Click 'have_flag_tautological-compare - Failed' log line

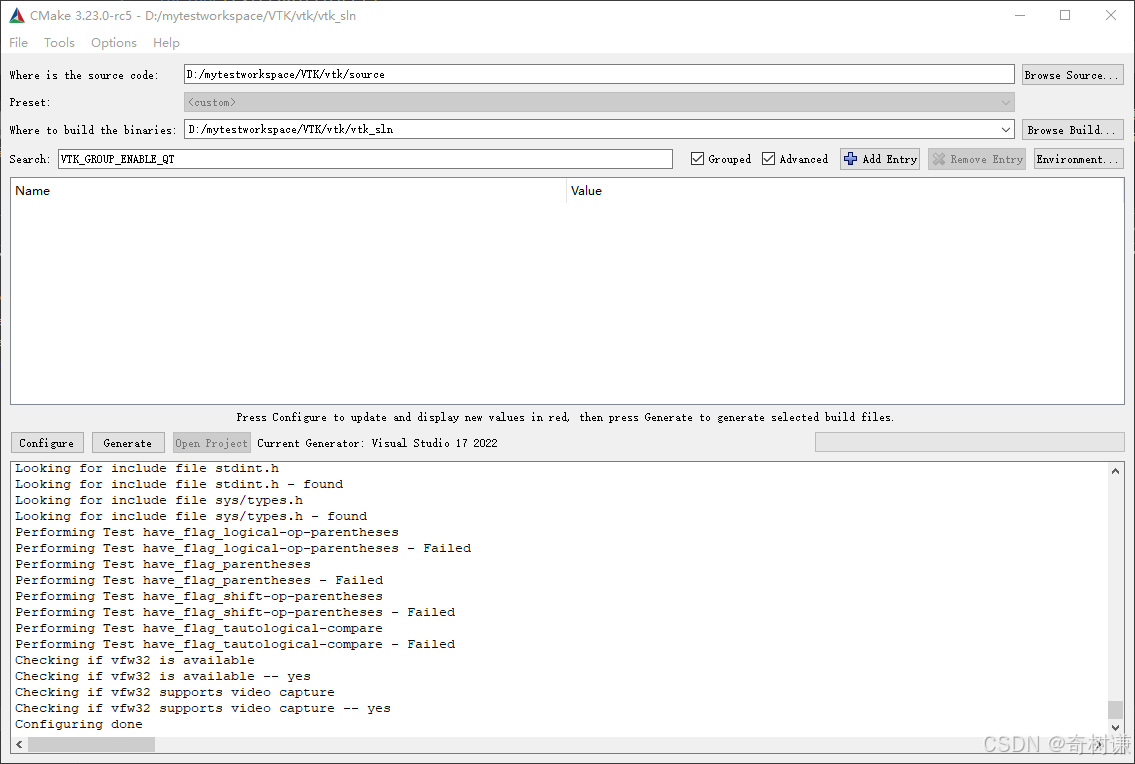235,644
